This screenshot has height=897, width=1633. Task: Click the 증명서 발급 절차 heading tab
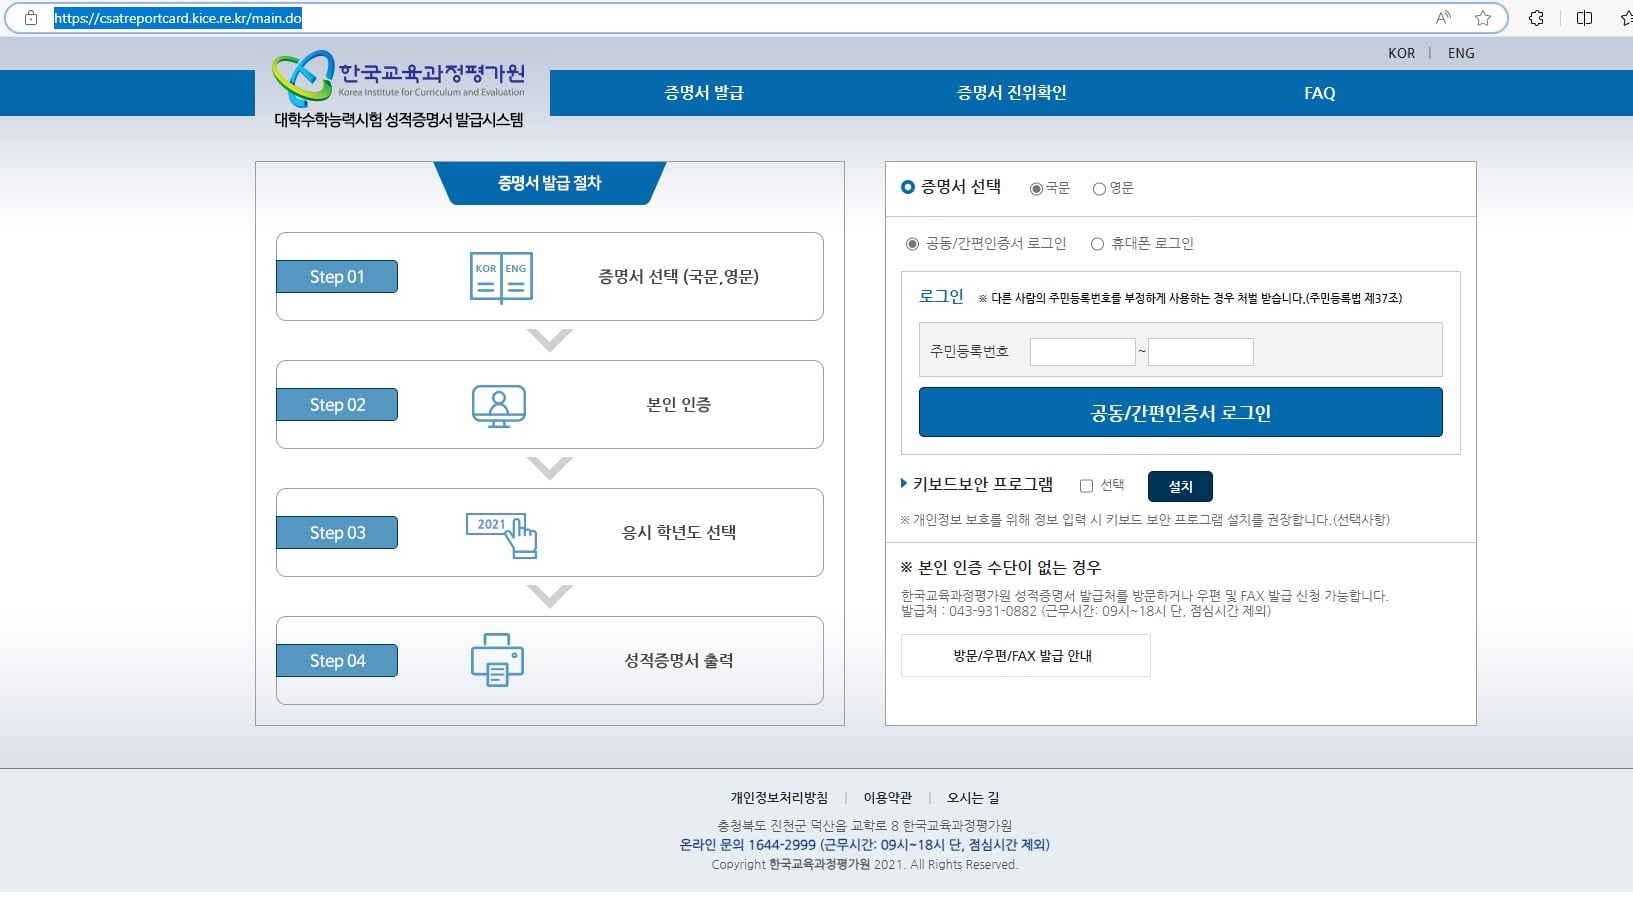point(550,183)
